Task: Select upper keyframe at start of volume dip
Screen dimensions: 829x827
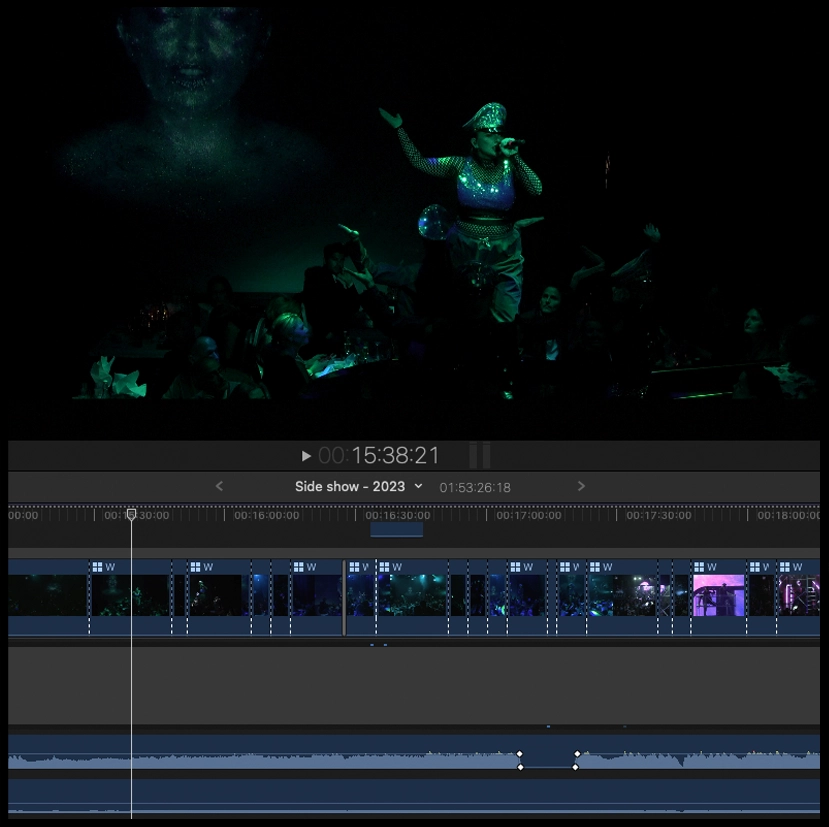Action: coord(519,754)
